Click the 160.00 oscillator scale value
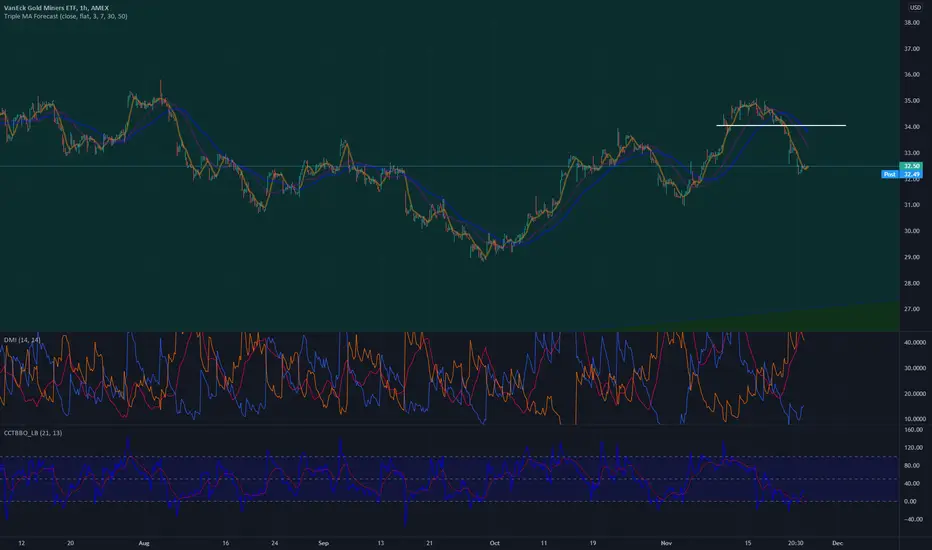932x550 pixels. point(914,429)
